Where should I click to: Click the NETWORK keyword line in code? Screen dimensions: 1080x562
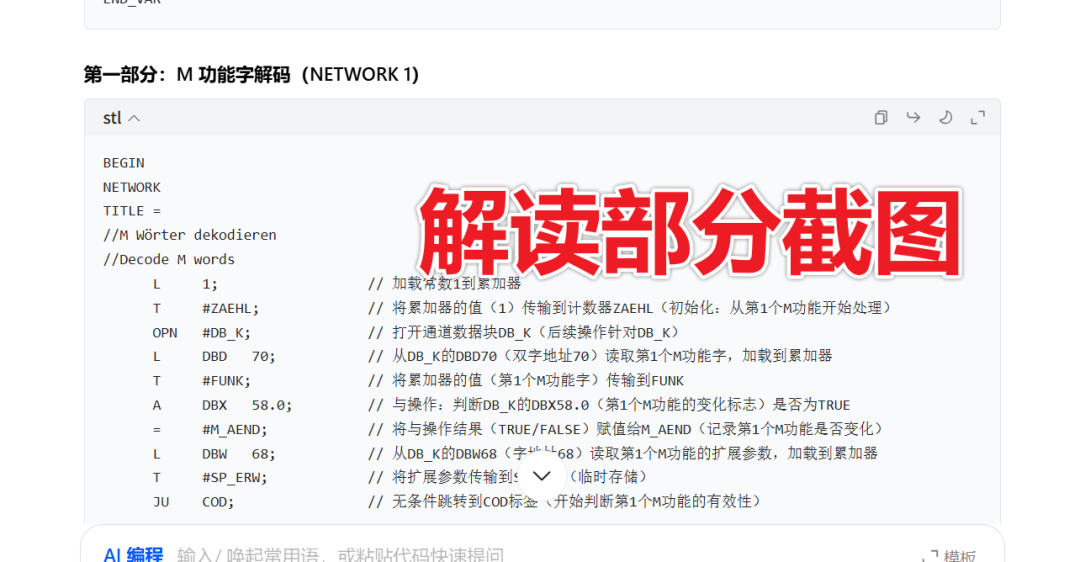(131, 187)
